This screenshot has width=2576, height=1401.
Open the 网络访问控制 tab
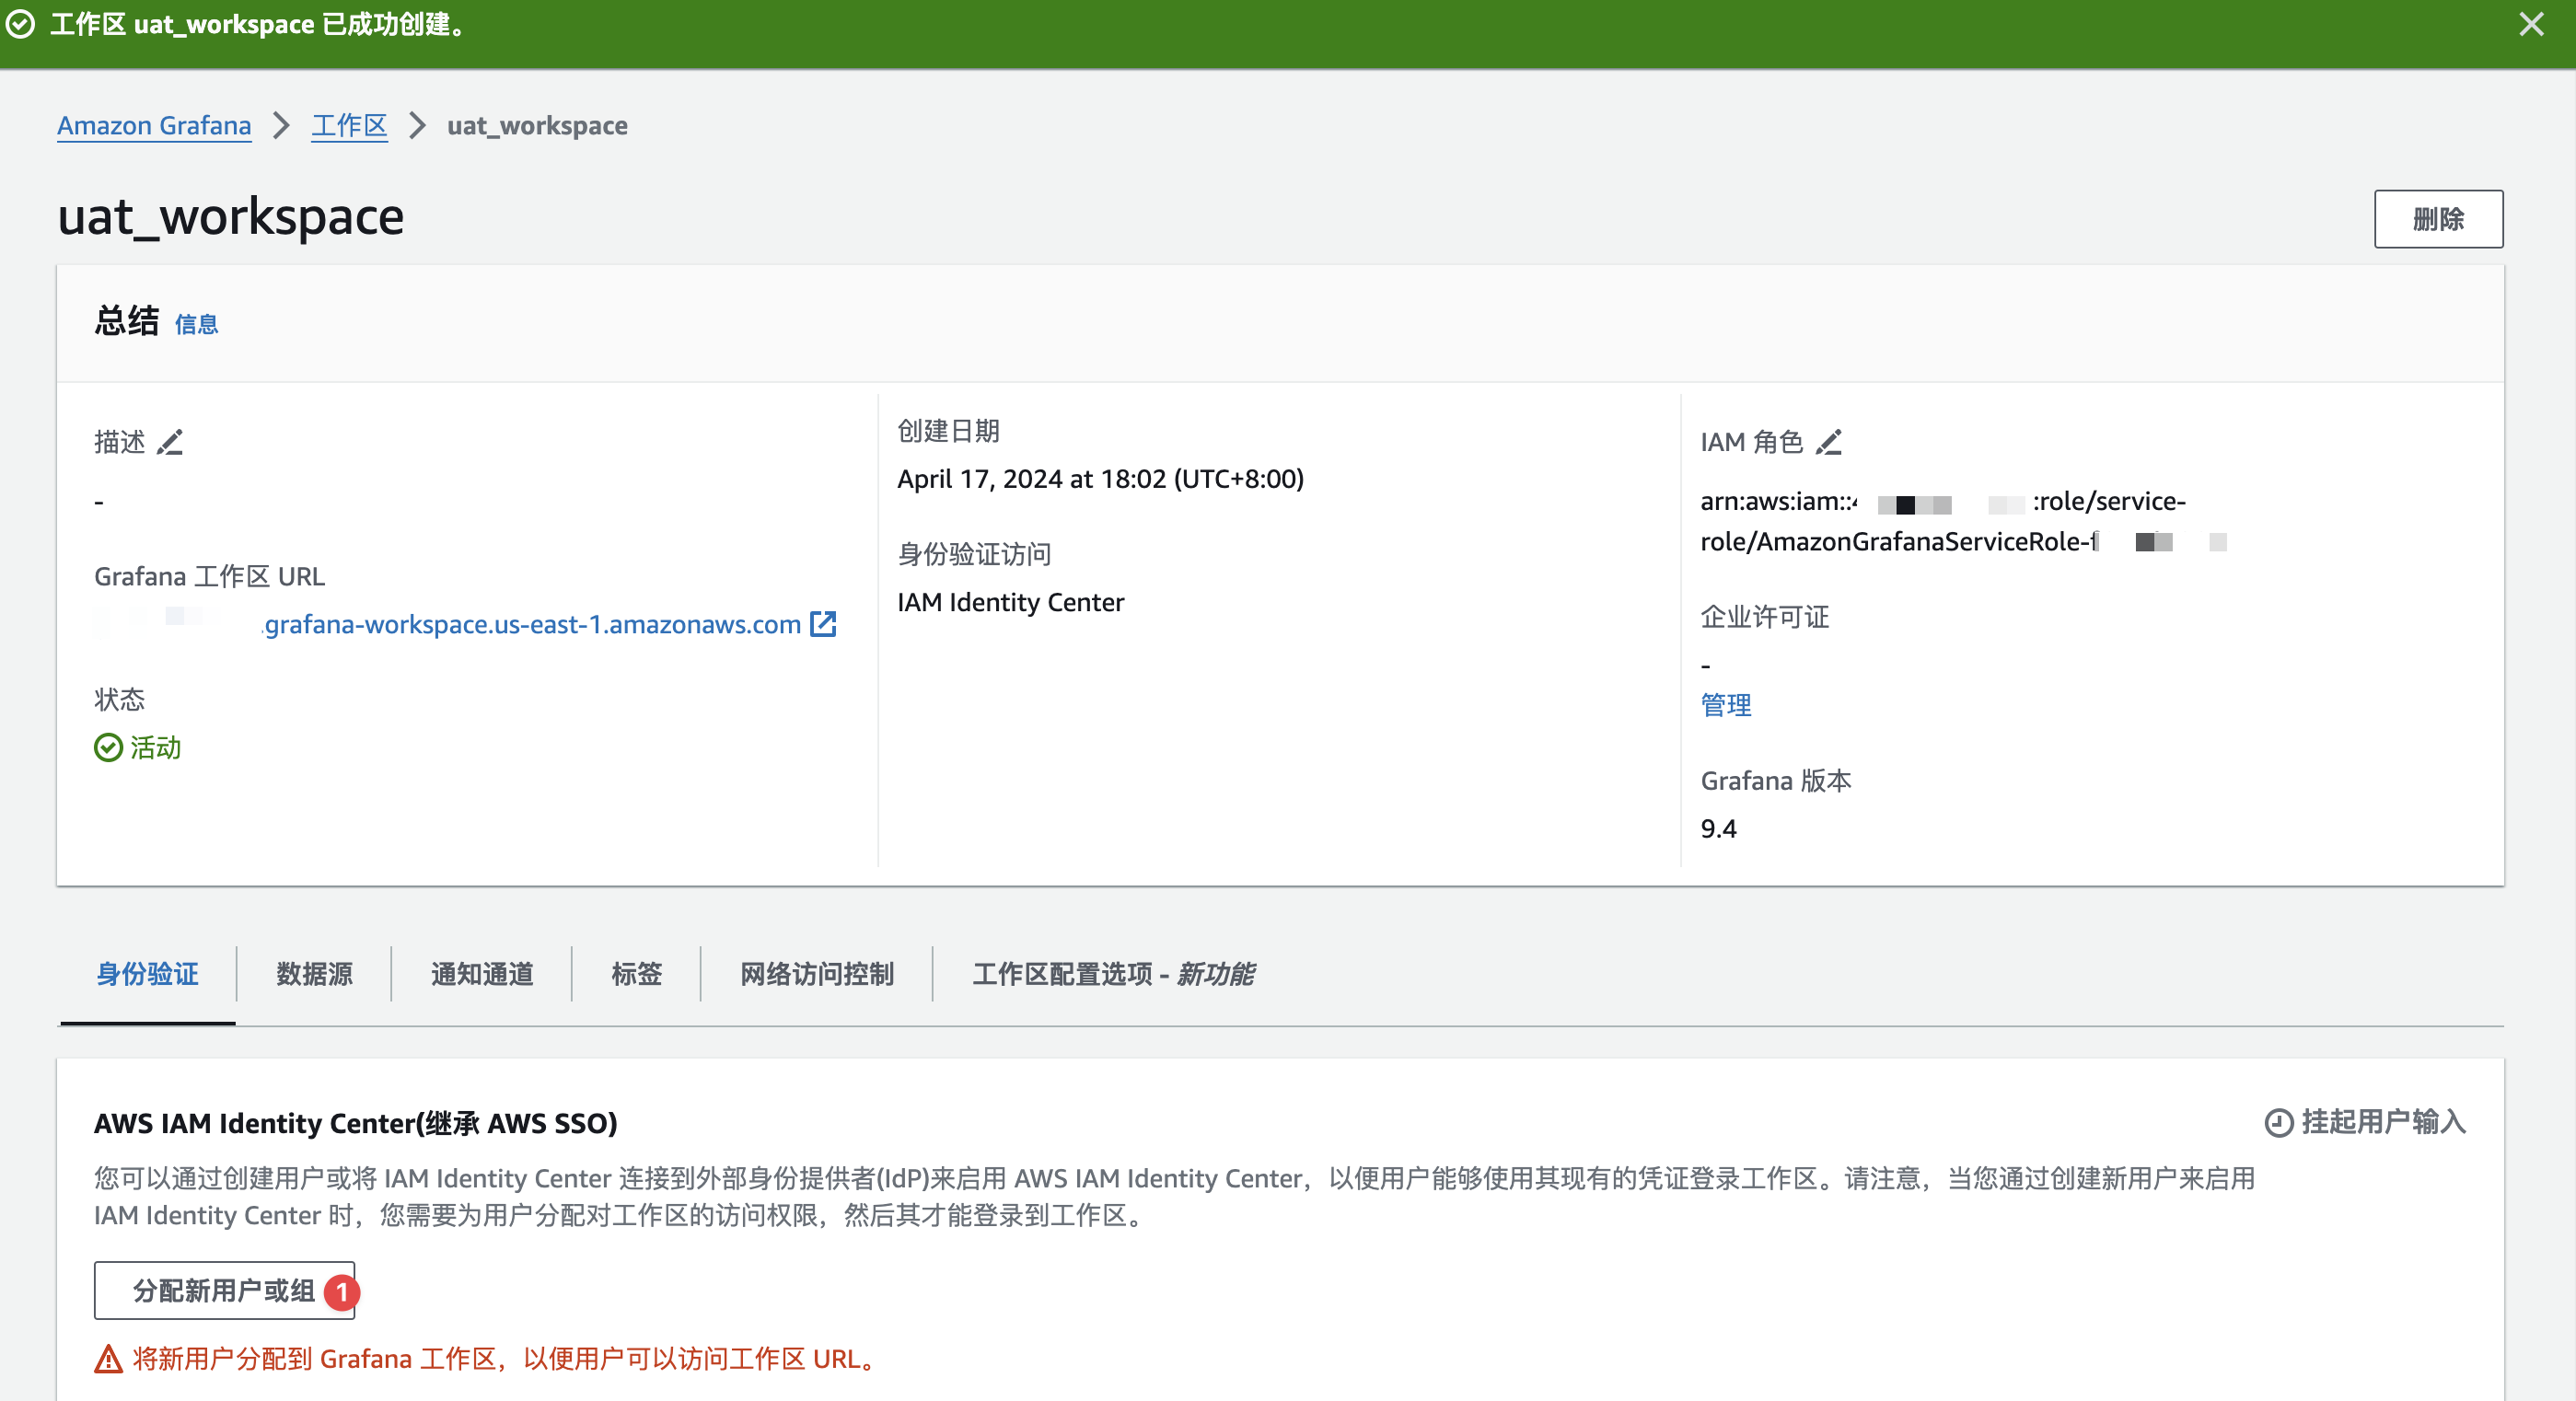[x=817, y=973]
